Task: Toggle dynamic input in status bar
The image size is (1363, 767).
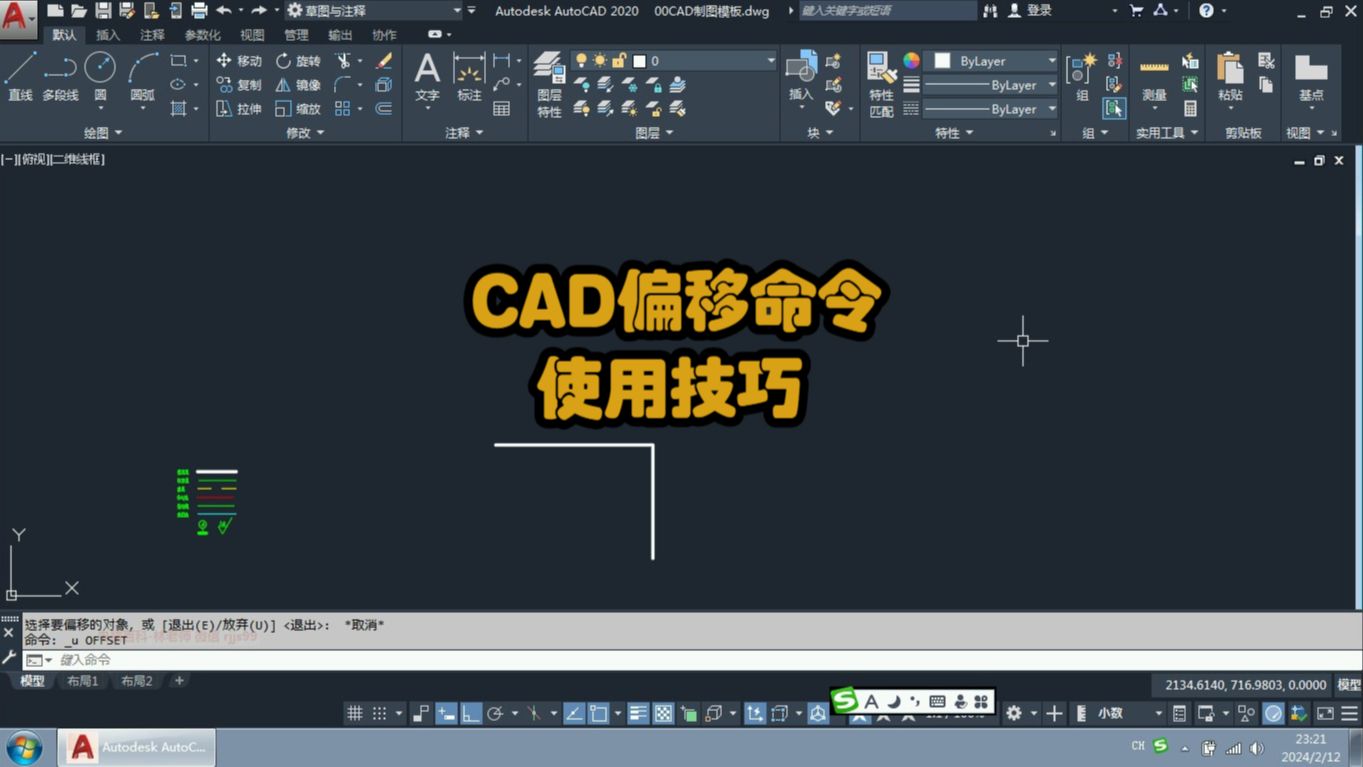Action: (x=446, y=713)
